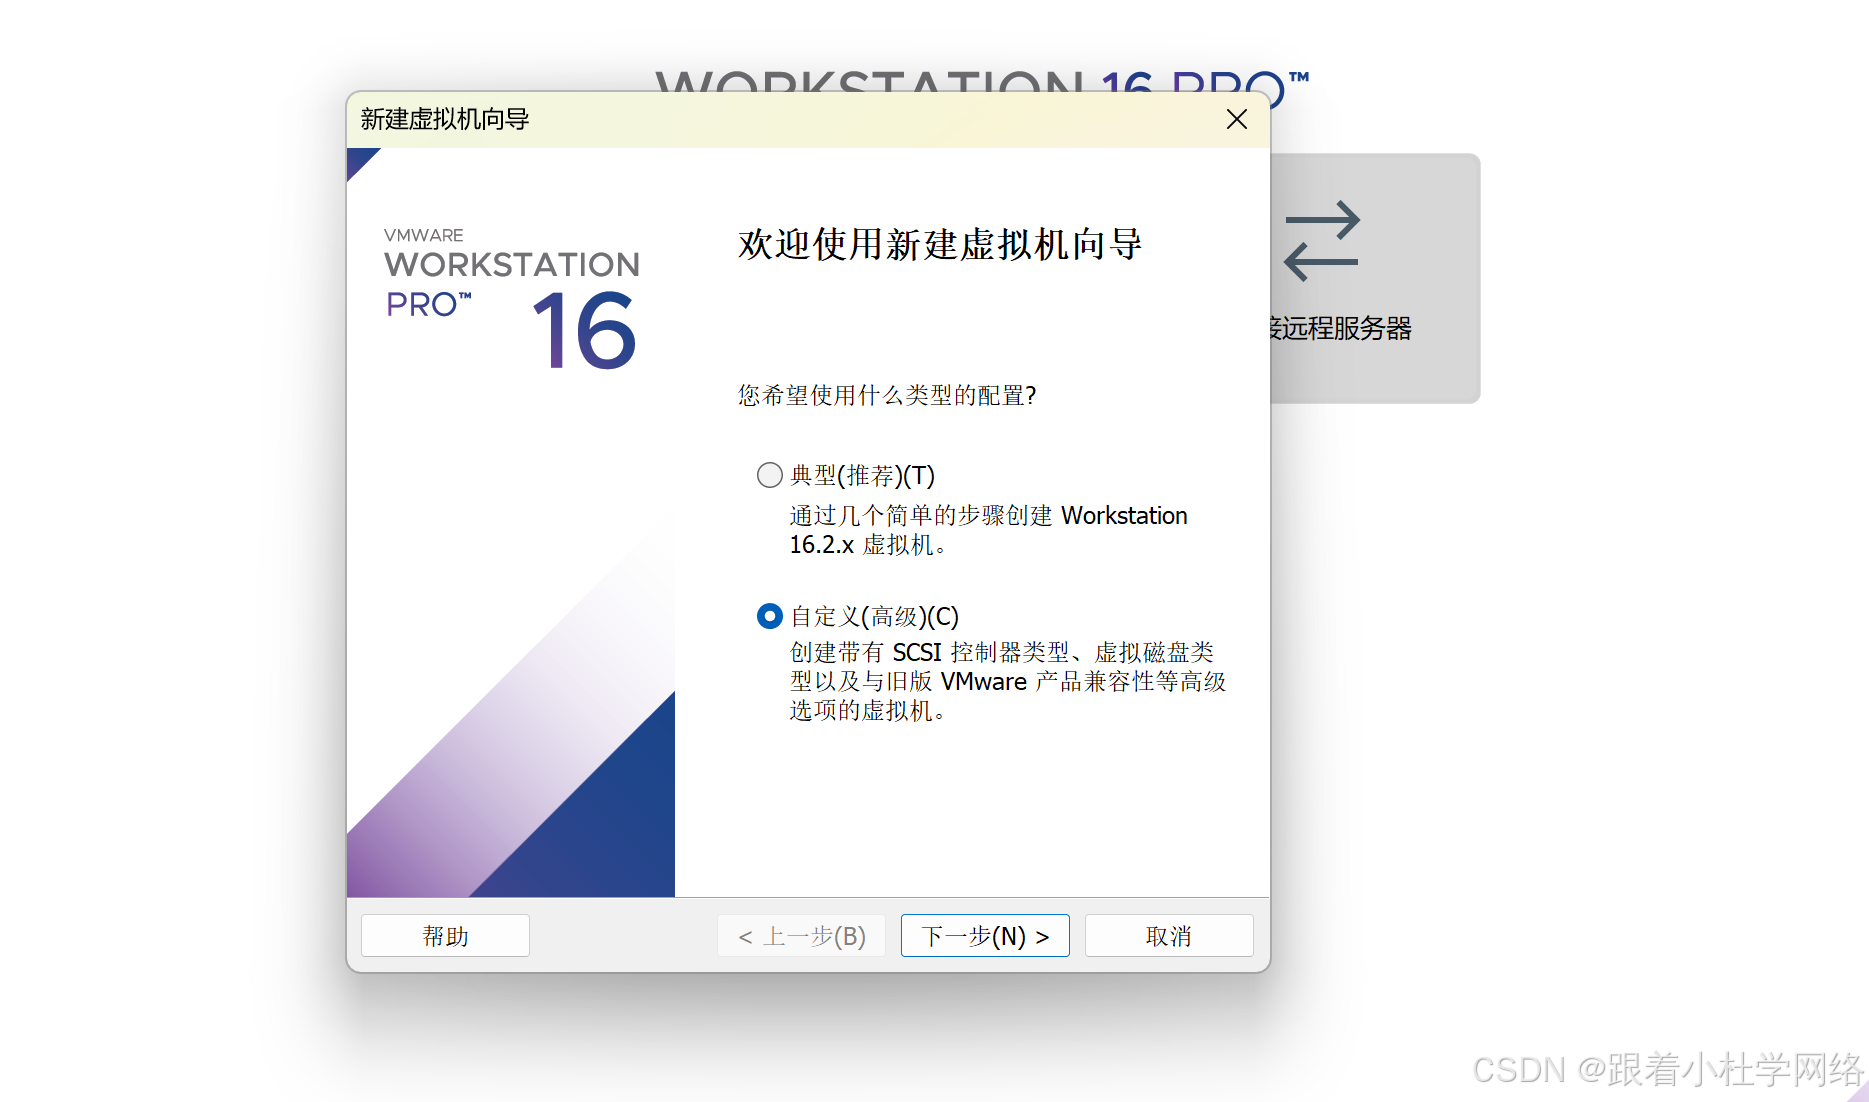The image size is (1869, 1102).
Task: Click the SCSI 控制器类型 description text
Action: click(x=1008, y=681)
